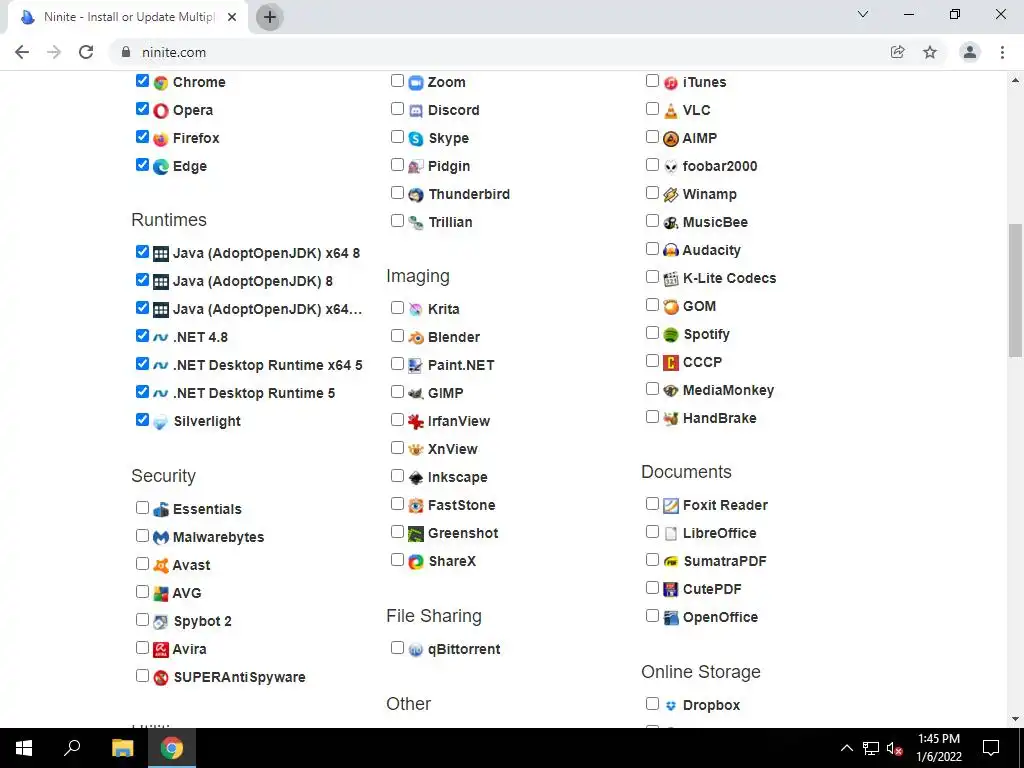Click the HandBrake app icon
This screenshot has height=768, width=1024.
(x=671, y=419)
